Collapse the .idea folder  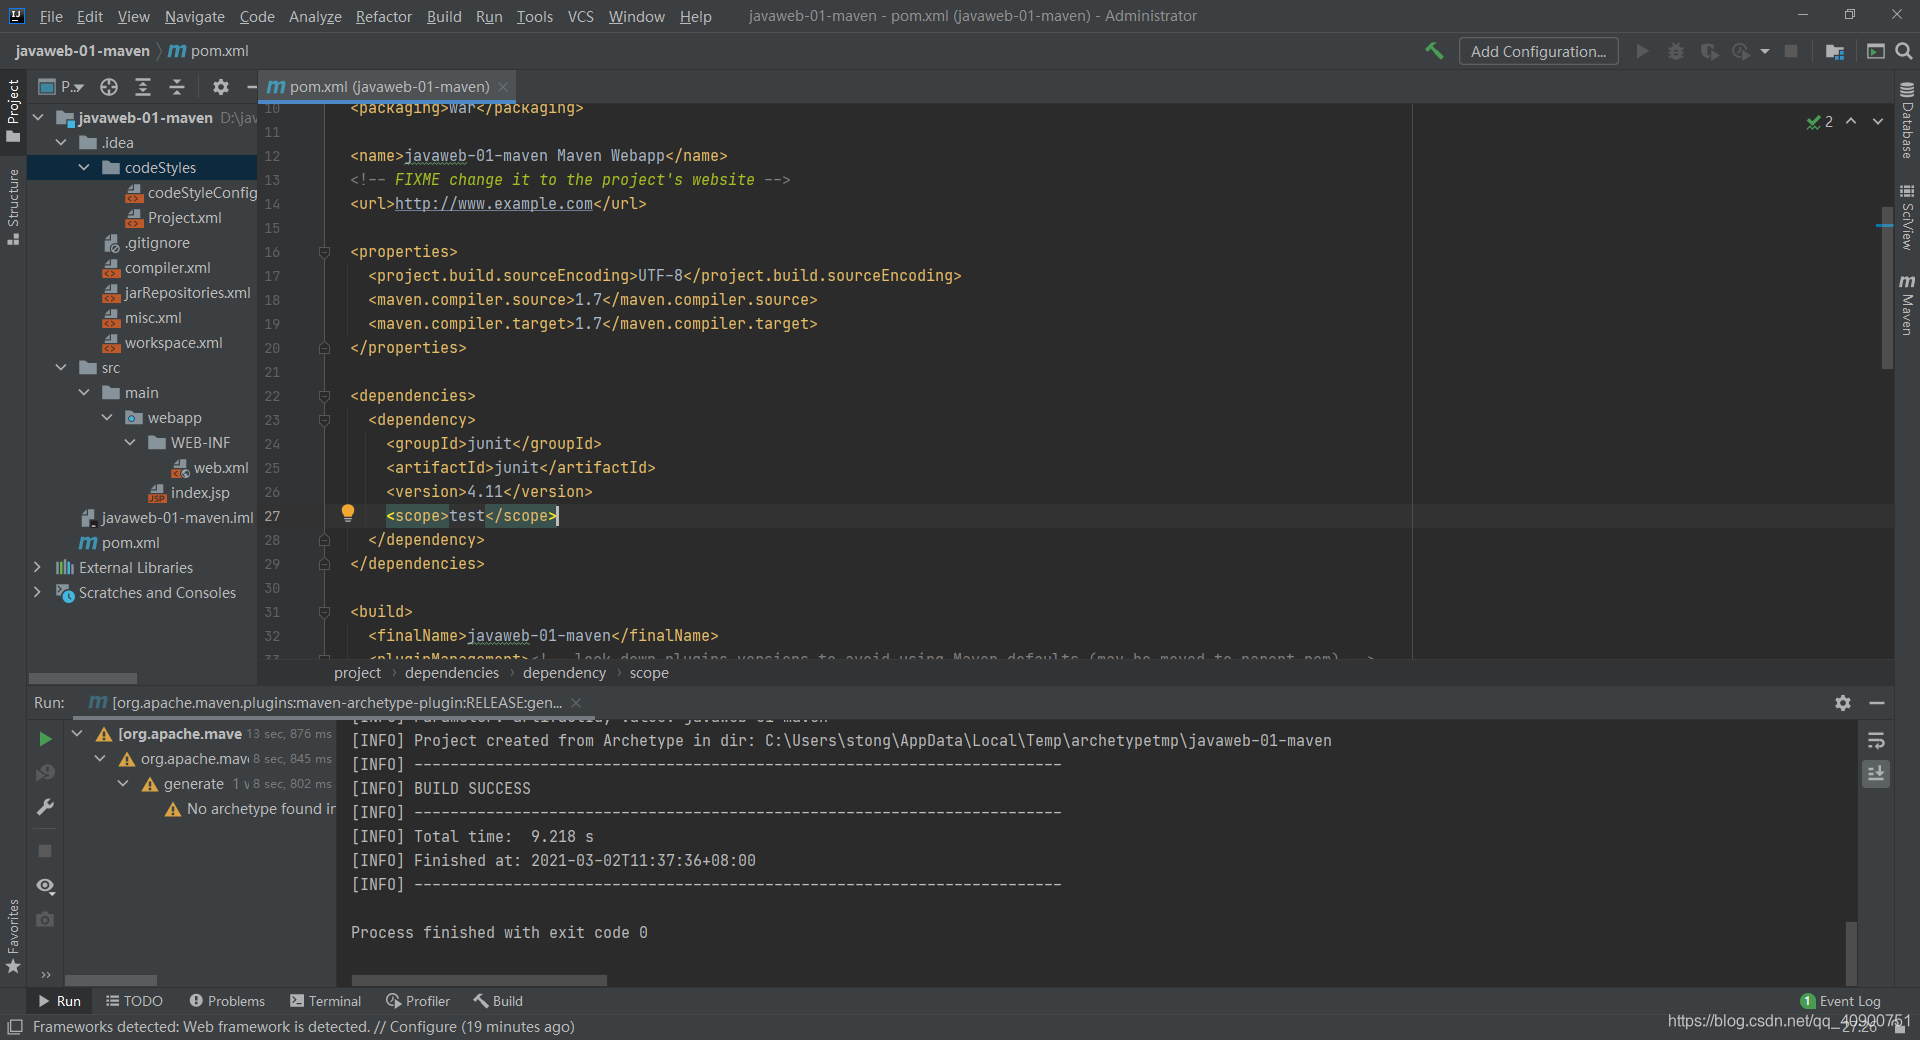(x=61, y=143)
